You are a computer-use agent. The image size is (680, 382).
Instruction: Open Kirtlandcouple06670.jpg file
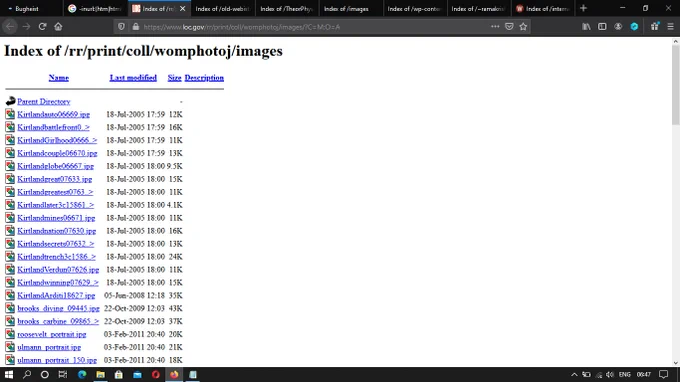[x=57, y=153]
